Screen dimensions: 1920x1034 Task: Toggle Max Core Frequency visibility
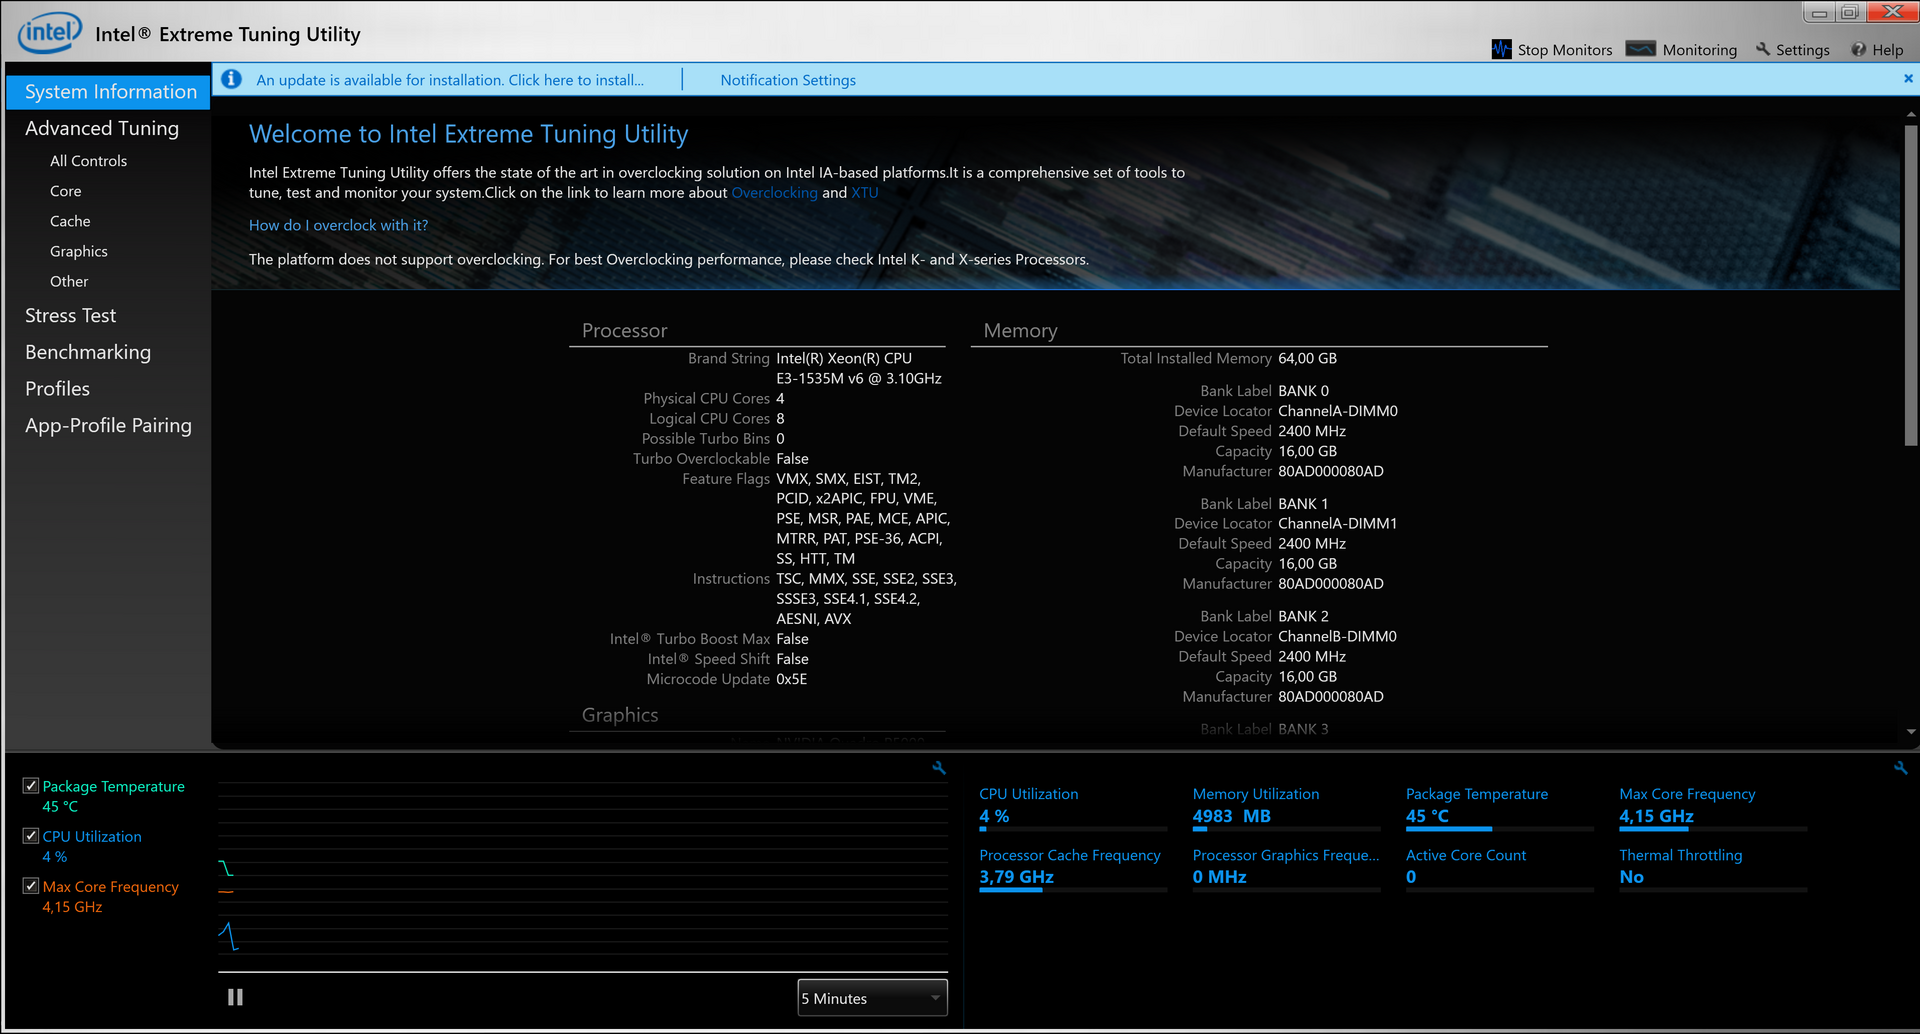29,886
